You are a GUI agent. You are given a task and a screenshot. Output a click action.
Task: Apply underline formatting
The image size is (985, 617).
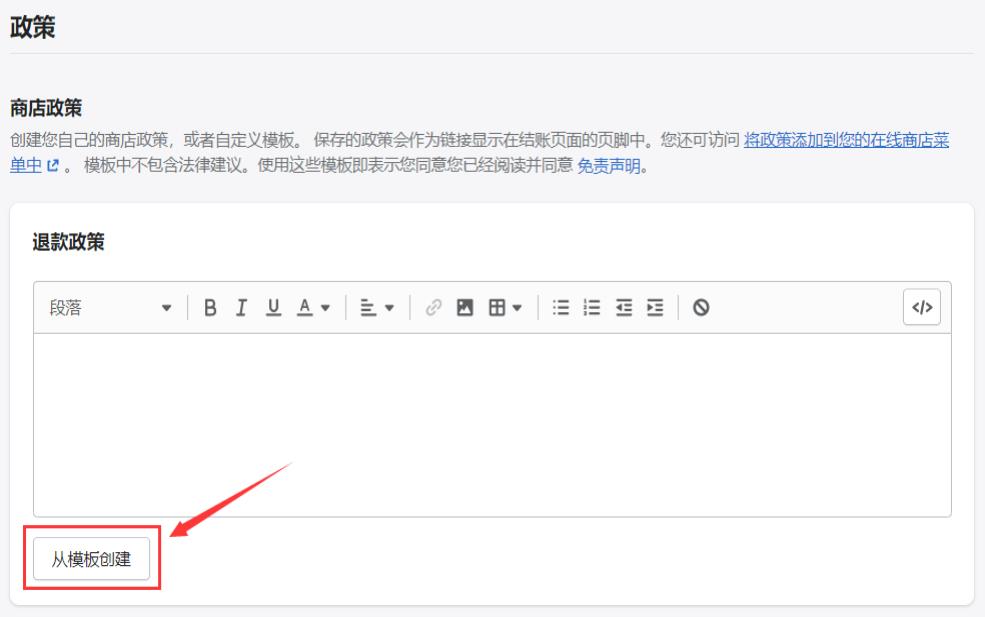tap(273, 308)
